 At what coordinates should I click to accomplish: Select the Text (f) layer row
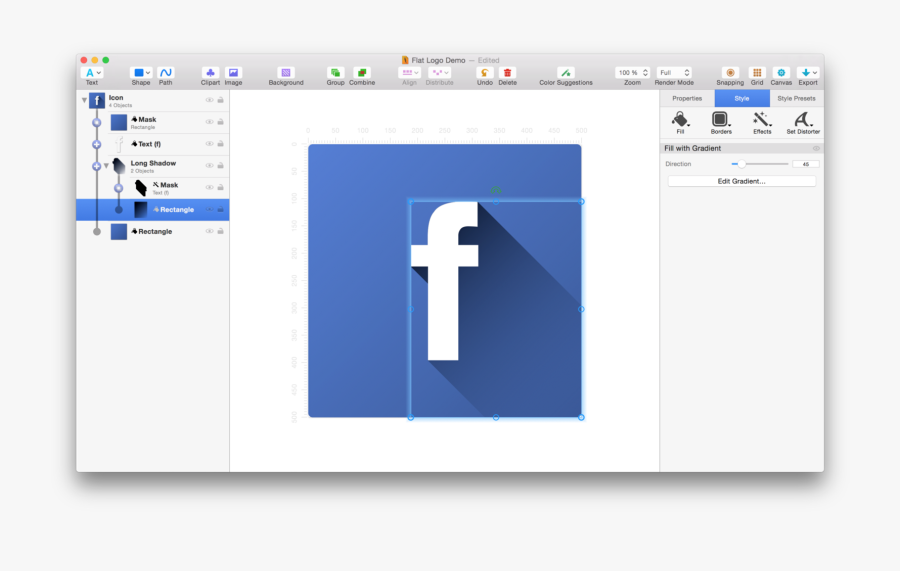[153, 144]
